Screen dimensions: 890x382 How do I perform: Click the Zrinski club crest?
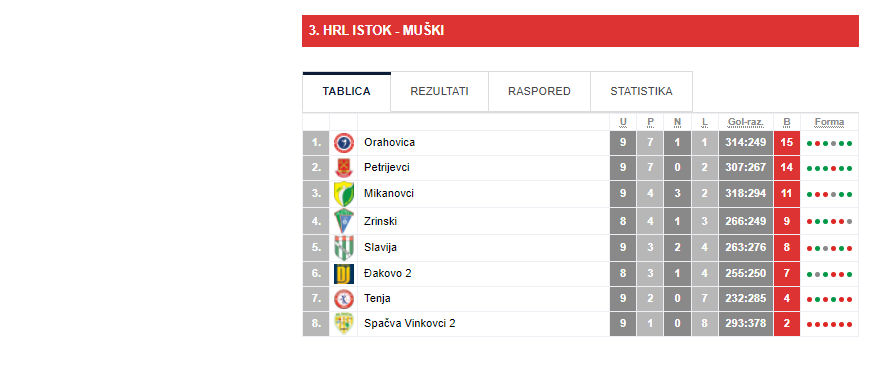[343, 221]
